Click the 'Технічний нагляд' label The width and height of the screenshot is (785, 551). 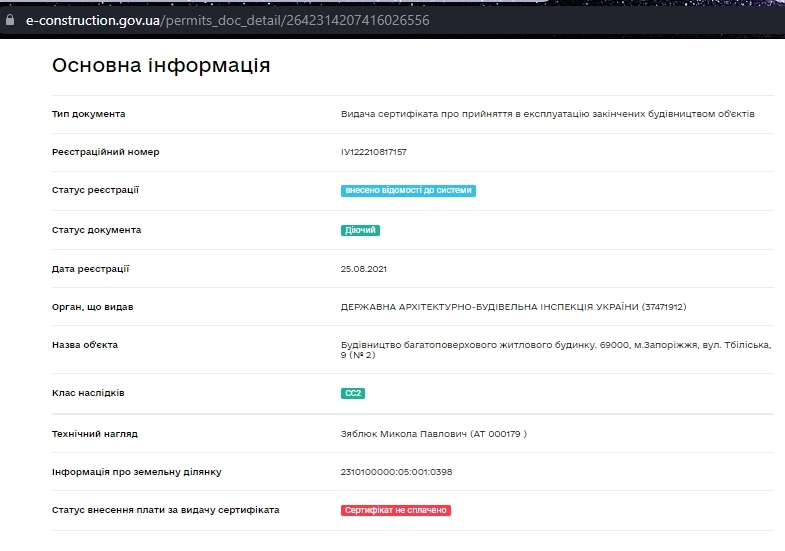click(95, 434)
